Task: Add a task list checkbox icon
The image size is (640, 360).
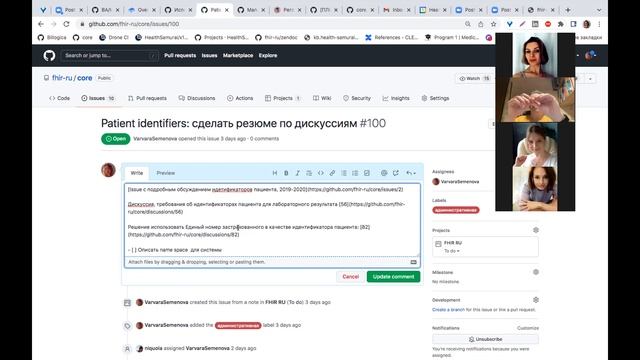Action: point(367,173)
